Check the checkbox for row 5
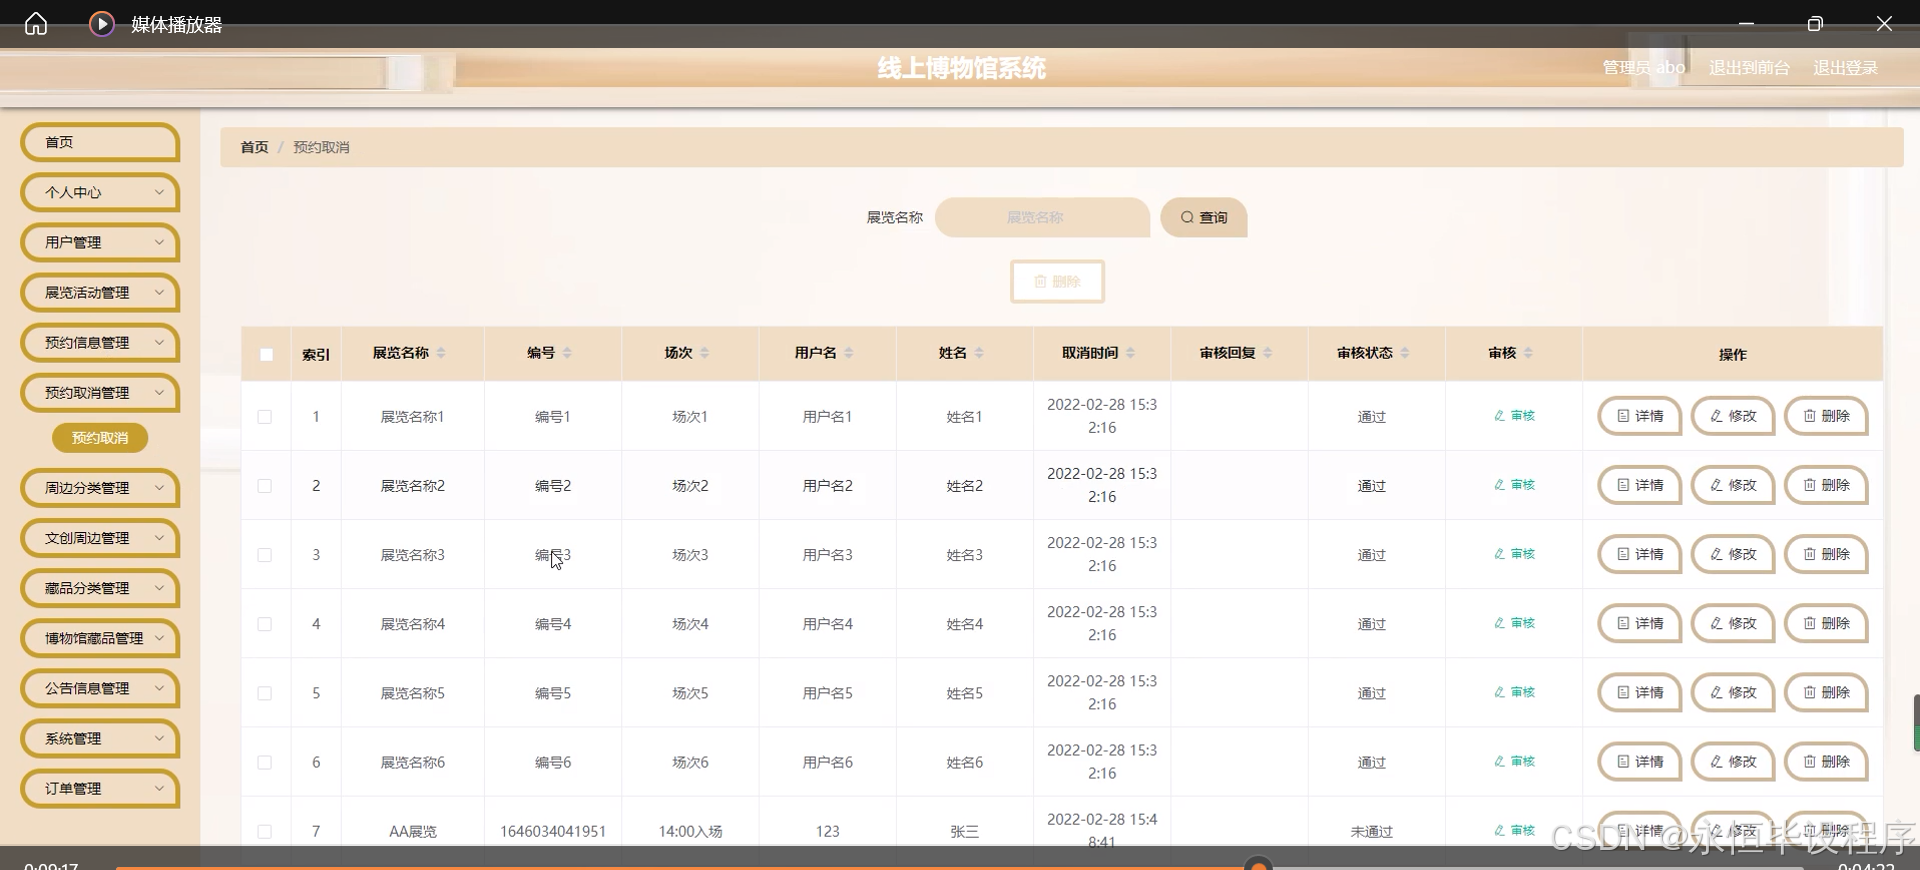The height and width of the screenshot is (870, 1920). tap(265, 693)
